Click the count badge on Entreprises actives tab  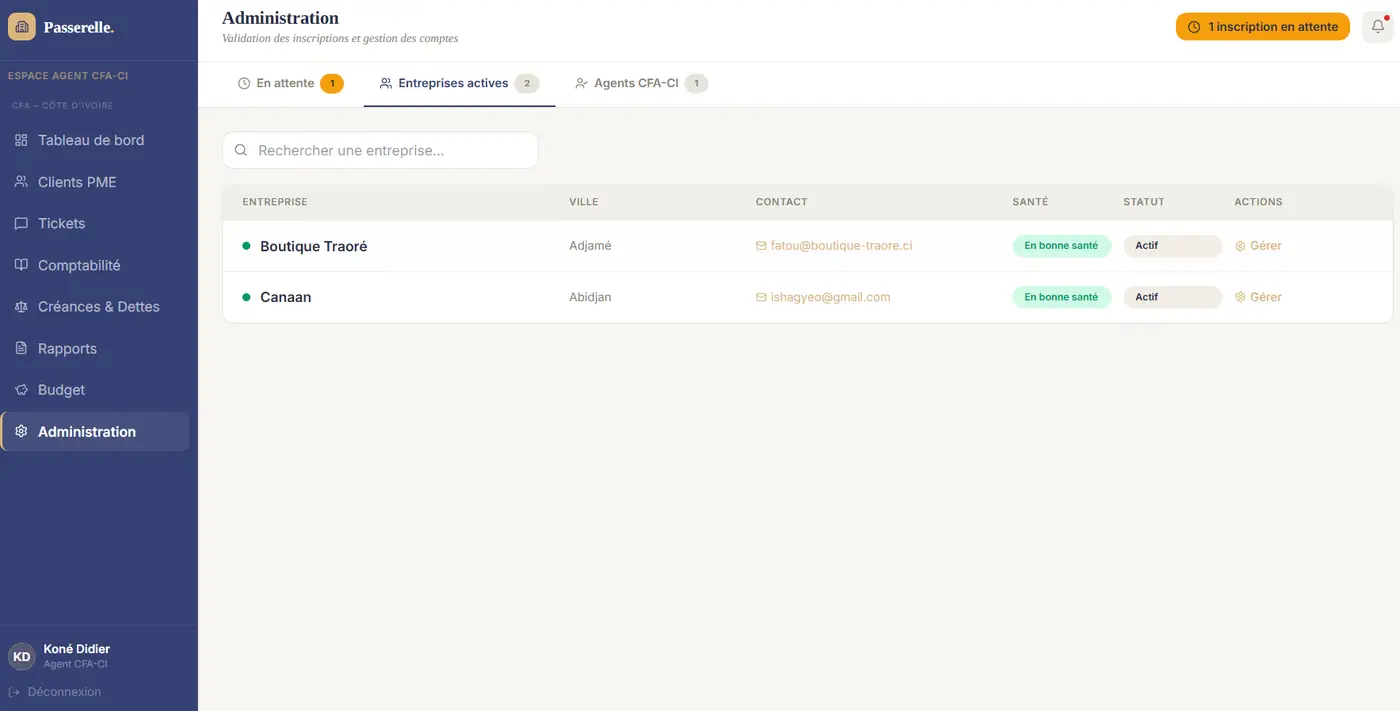tap(527, 84)
